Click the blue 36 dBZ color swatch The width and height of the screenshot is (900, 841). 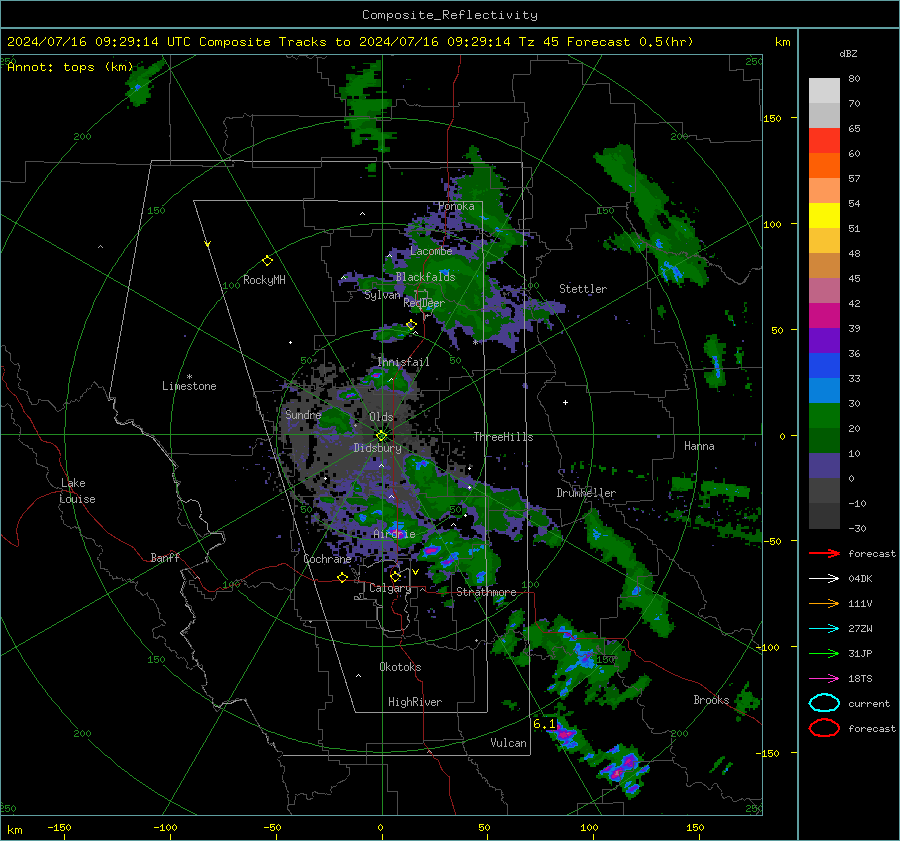pyautogui.click(x=824, y=365)
